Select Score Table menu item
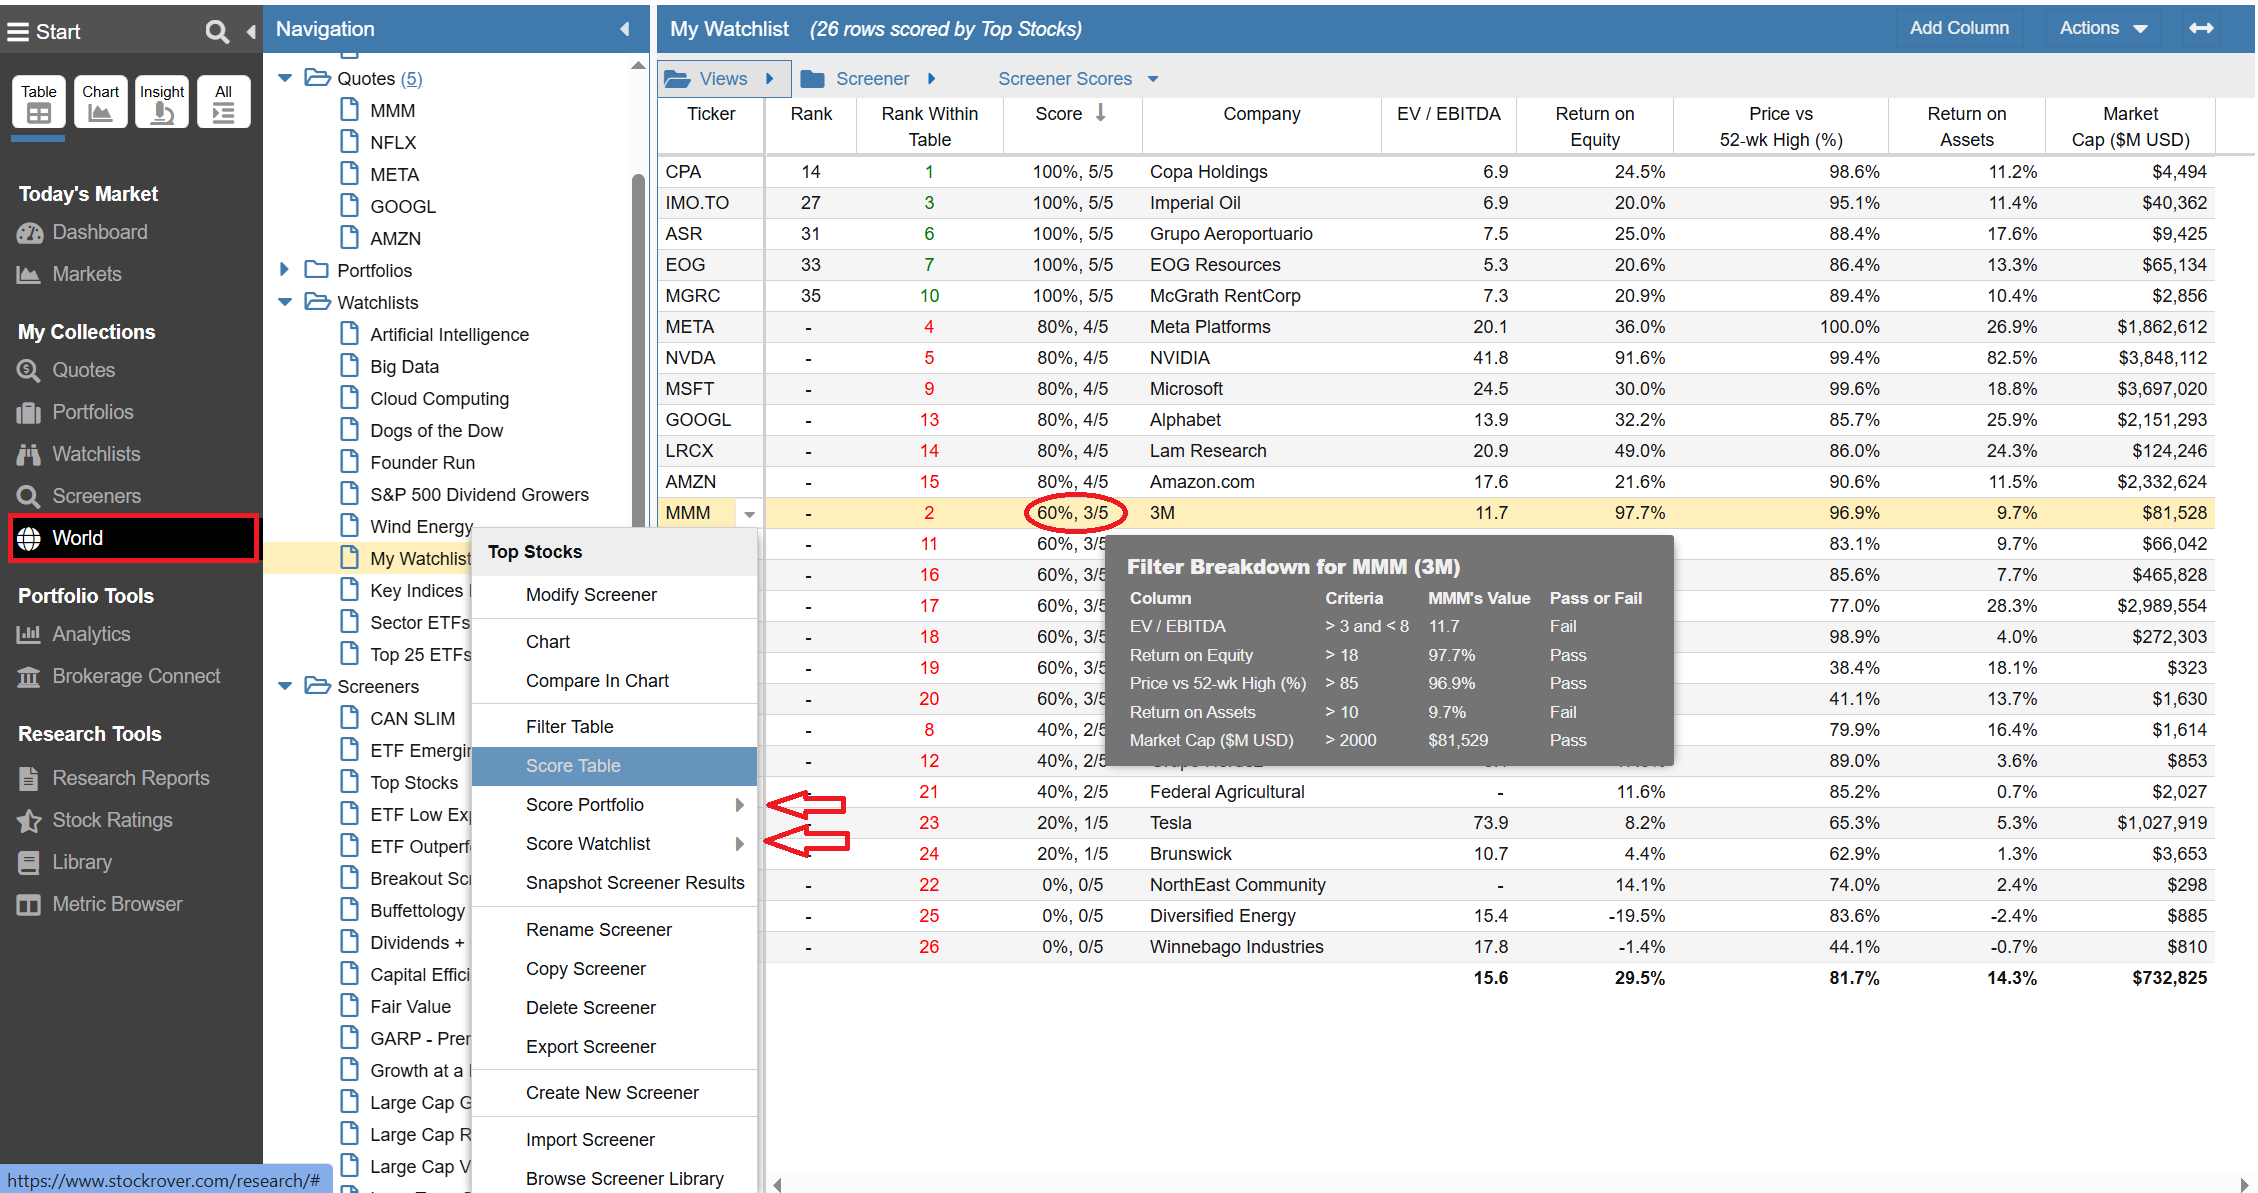The height and width of the screenshot is (1193, 2258). pyautogui.click(x=613, y=766)
